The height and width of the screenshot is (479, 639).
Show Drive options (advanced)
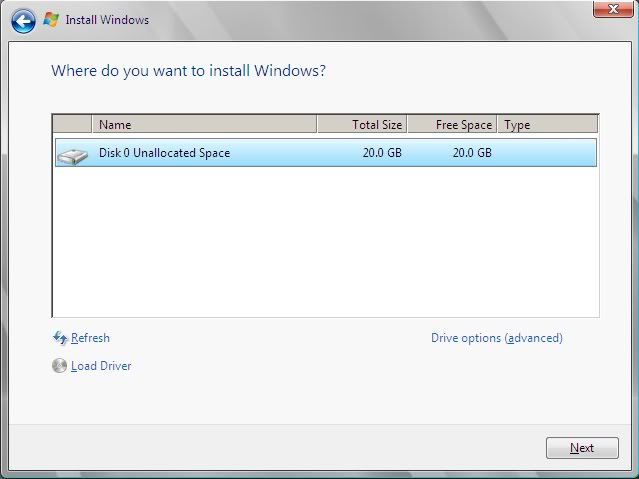[x=497, y=338]
